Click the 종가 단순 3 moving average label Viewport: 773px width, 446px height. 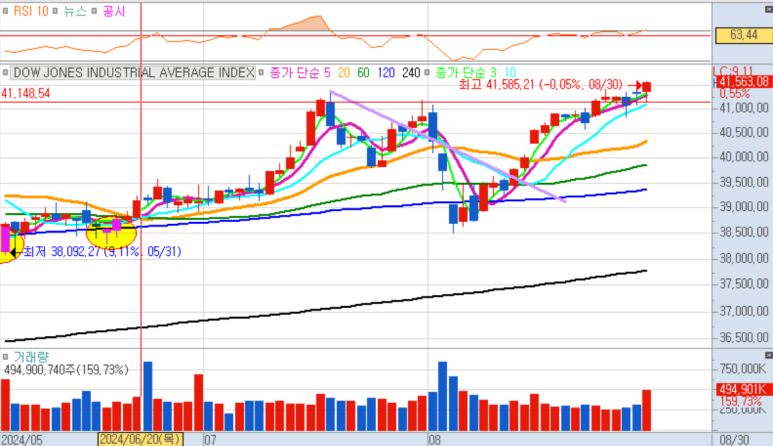[465, 72]
